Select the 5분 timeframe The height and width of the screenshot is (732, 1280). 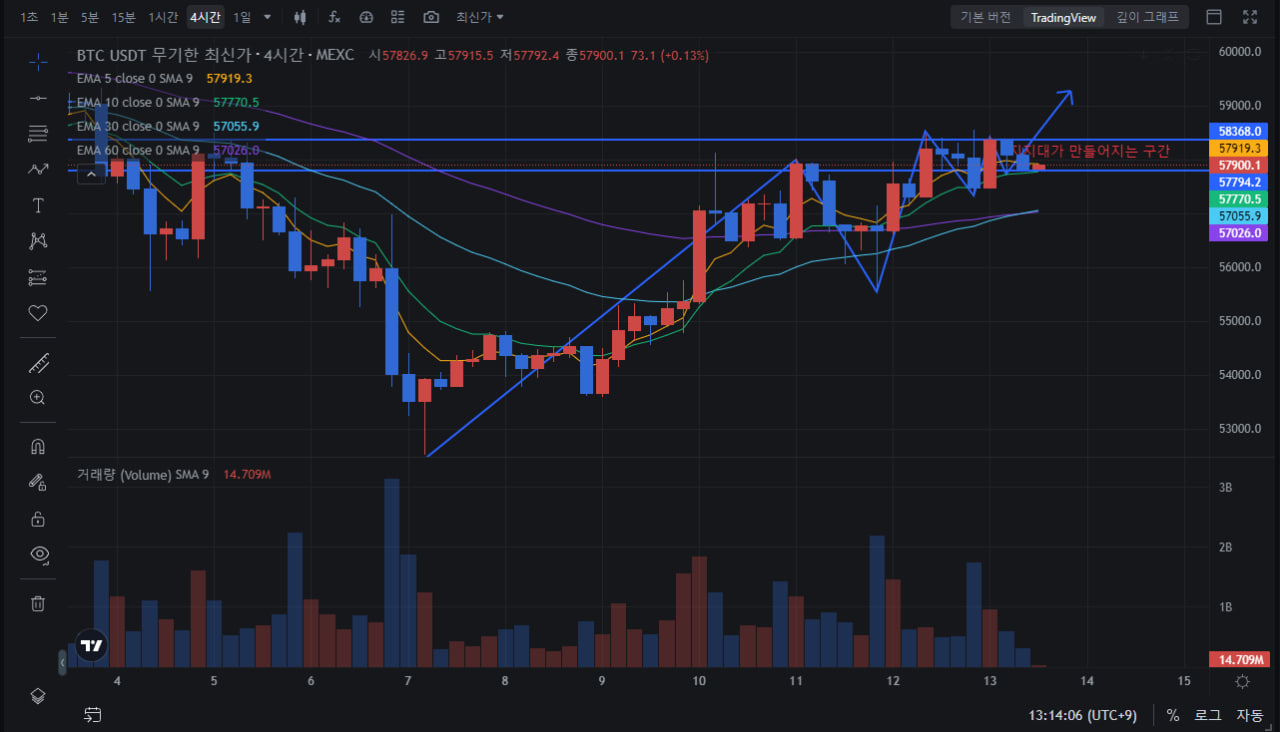tap(90, 17)
